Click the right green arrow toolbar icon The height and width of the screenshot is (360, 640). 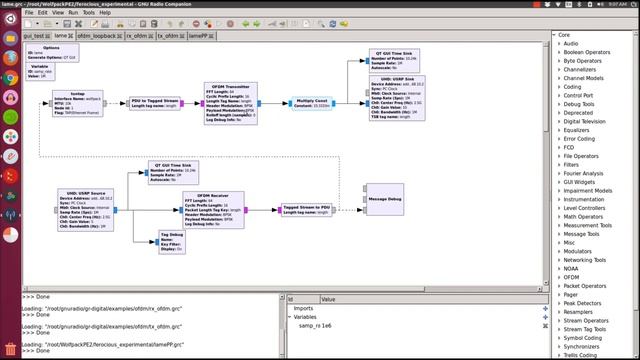257,24
